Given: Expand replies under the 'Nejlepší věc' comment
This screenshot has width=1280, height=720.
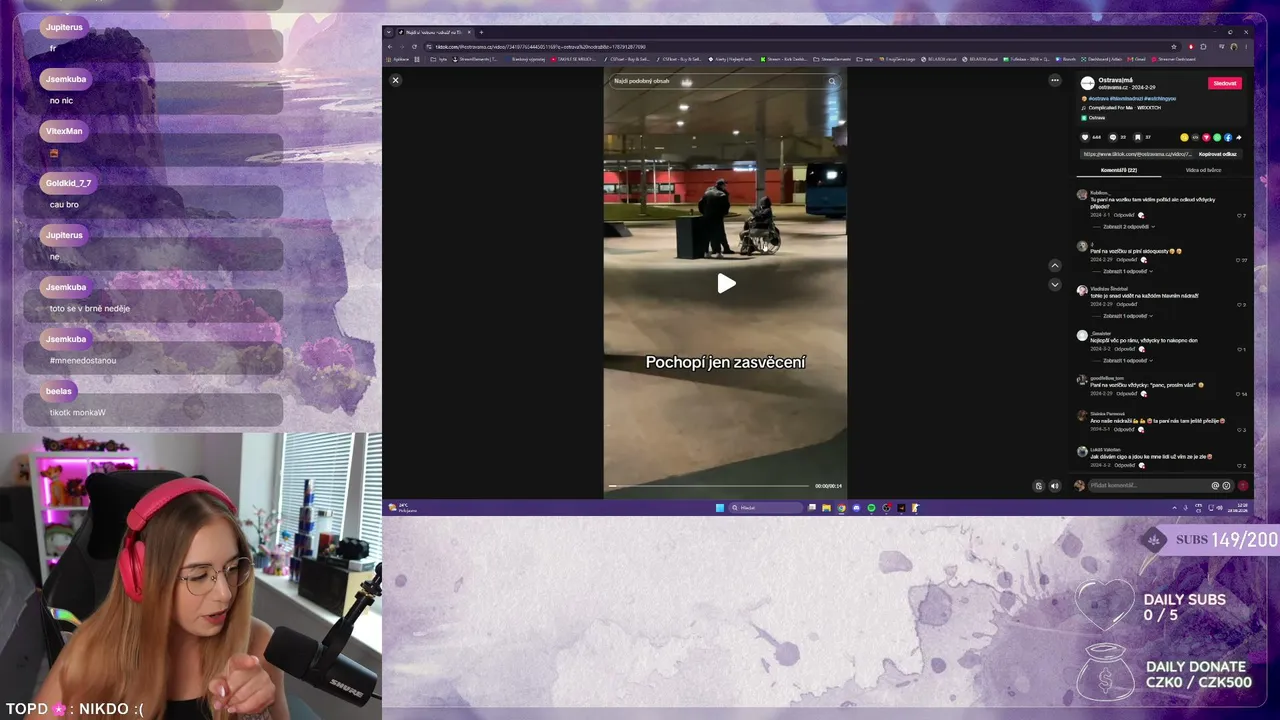Looking at the screenshot, I should coord(1128,360).
